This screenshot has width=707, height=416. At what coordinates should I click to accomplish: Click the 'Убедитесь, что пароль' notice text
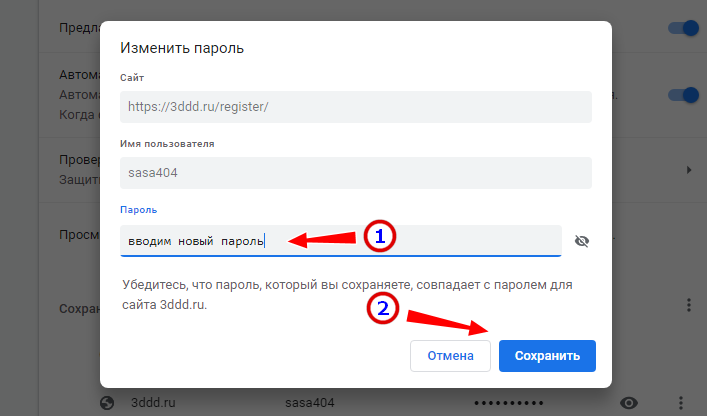[x=347, y=295]
